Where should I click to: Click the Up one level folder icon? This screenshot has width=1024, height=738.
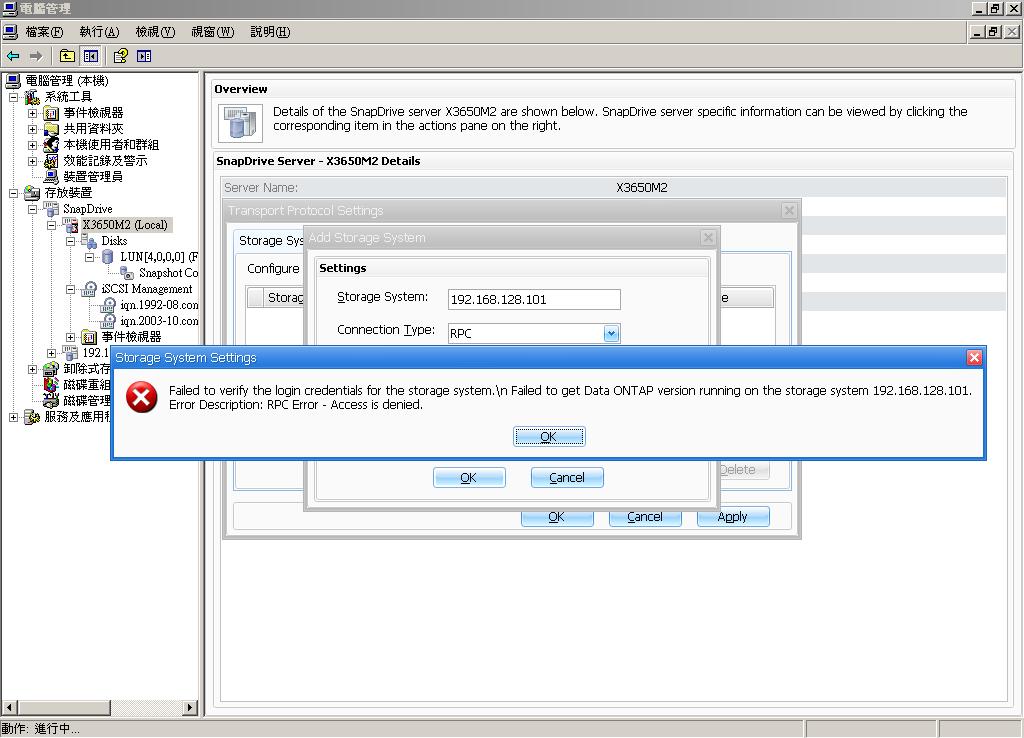coord(67,56)
